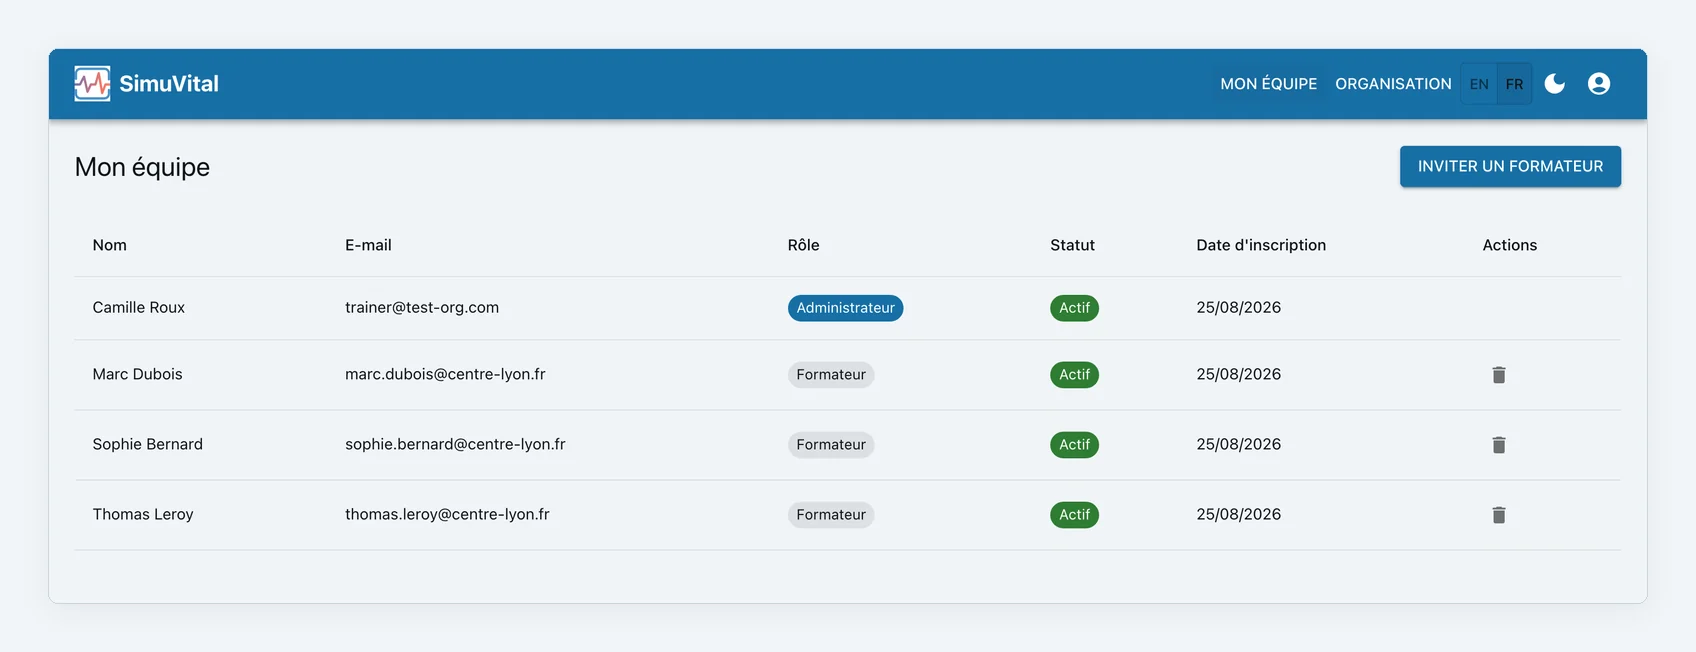Screen dimensions: 1696x652
Task: Toggle dark mode with the moon icon
Action: pos(1555,84)
